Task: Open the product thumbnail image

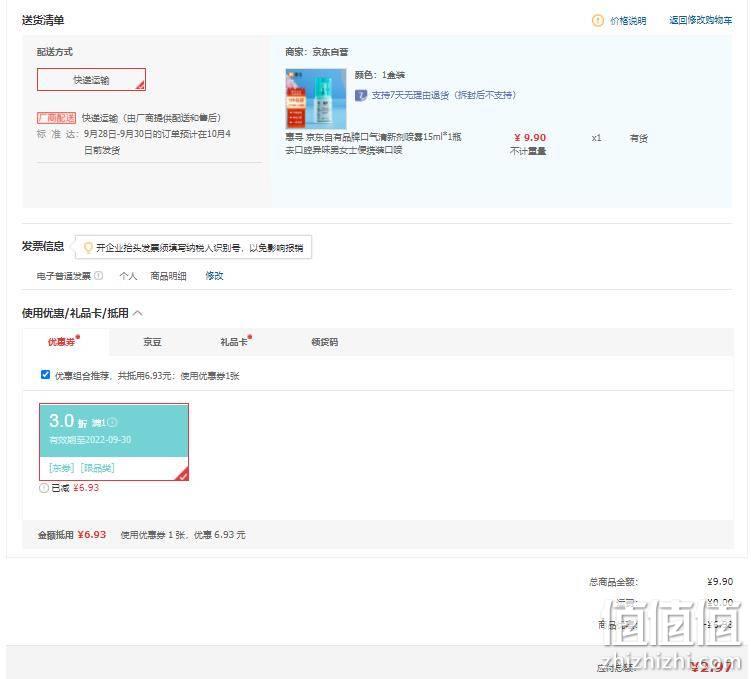Action: pyautogui.click(x=316, y=99)
